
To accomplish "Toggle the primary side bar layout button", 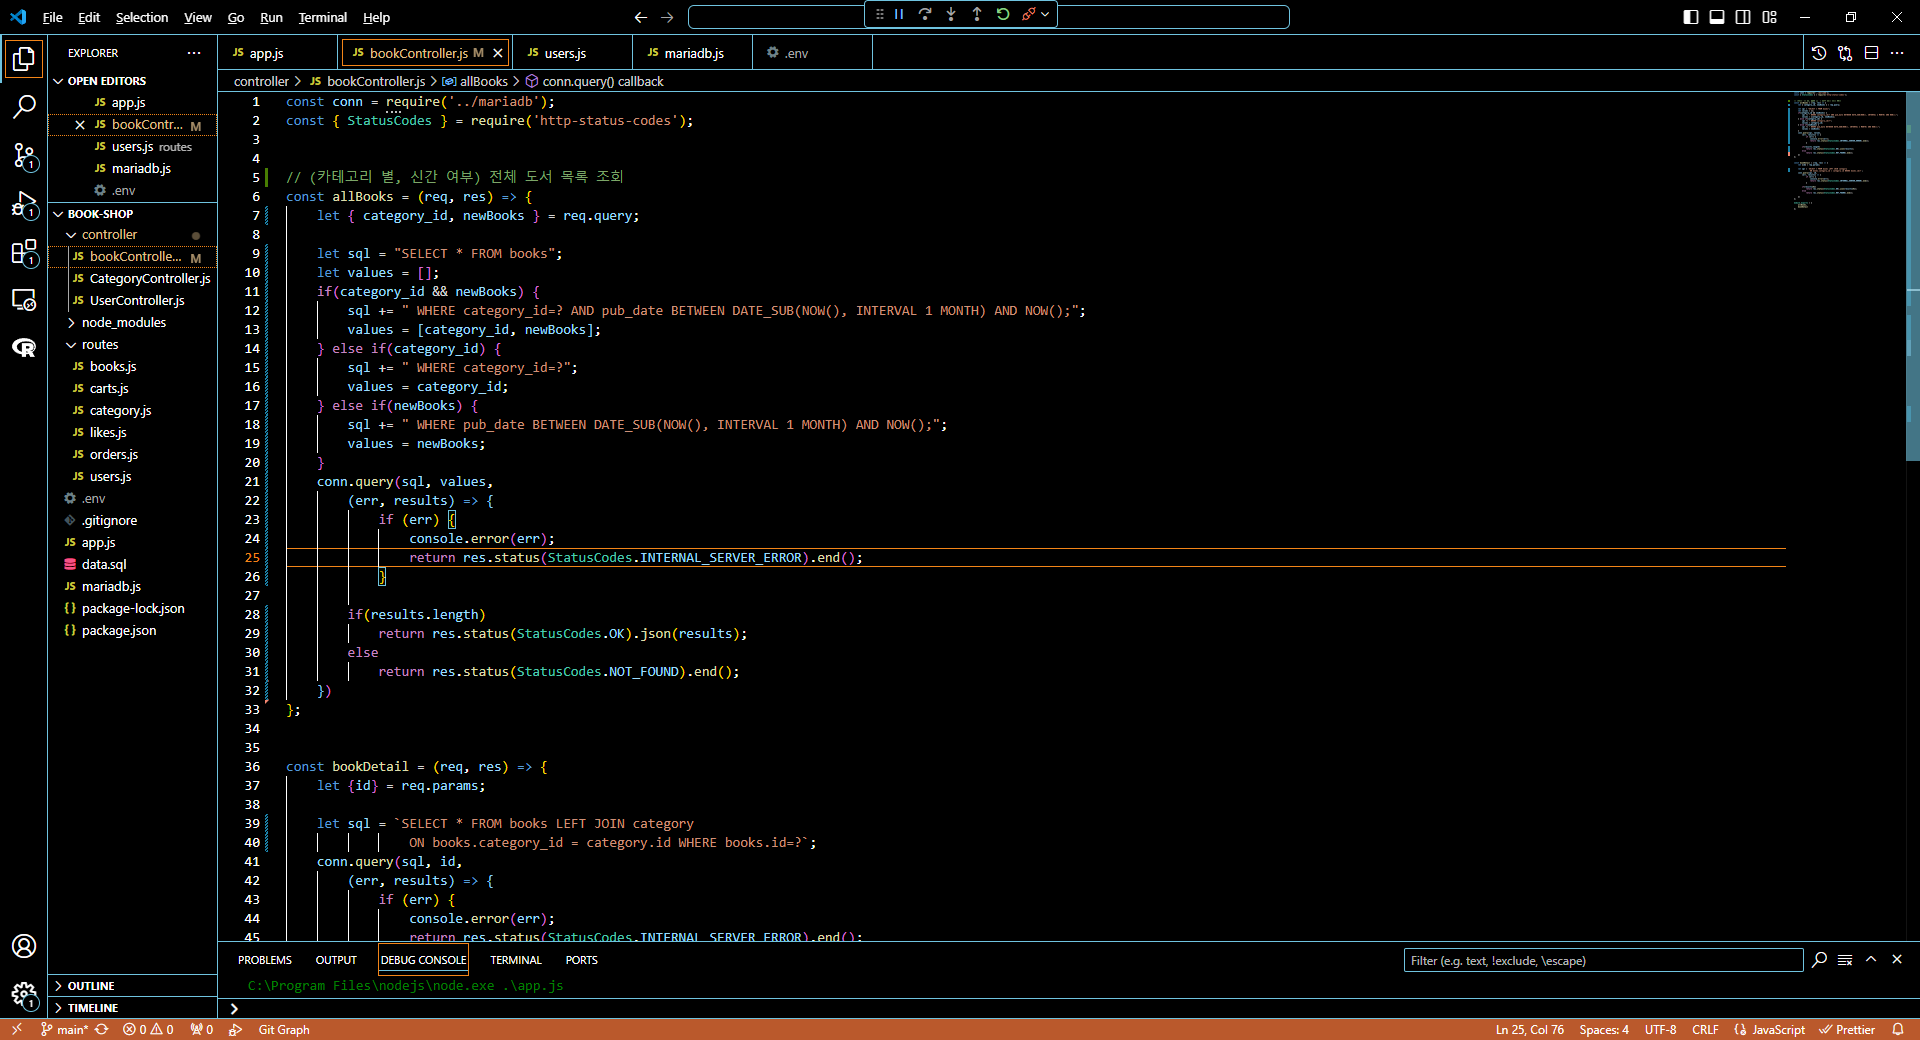I will (x=1691, y=17).
